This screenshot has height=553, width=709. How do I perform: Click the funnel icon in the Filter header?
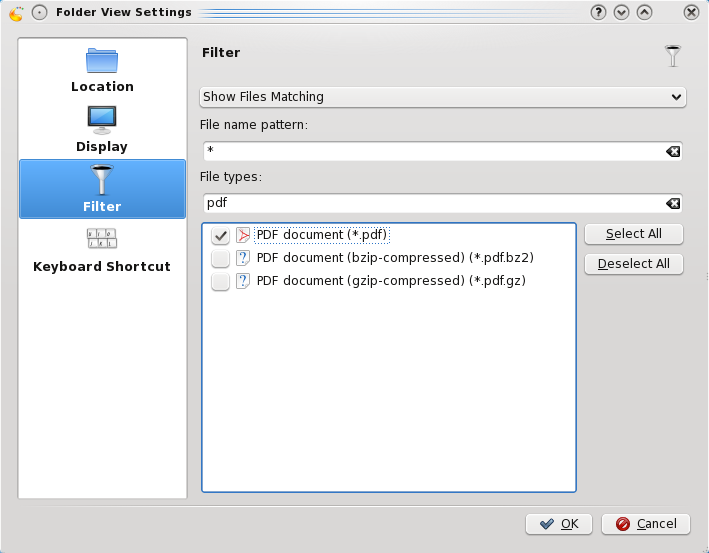coord(673,56)
